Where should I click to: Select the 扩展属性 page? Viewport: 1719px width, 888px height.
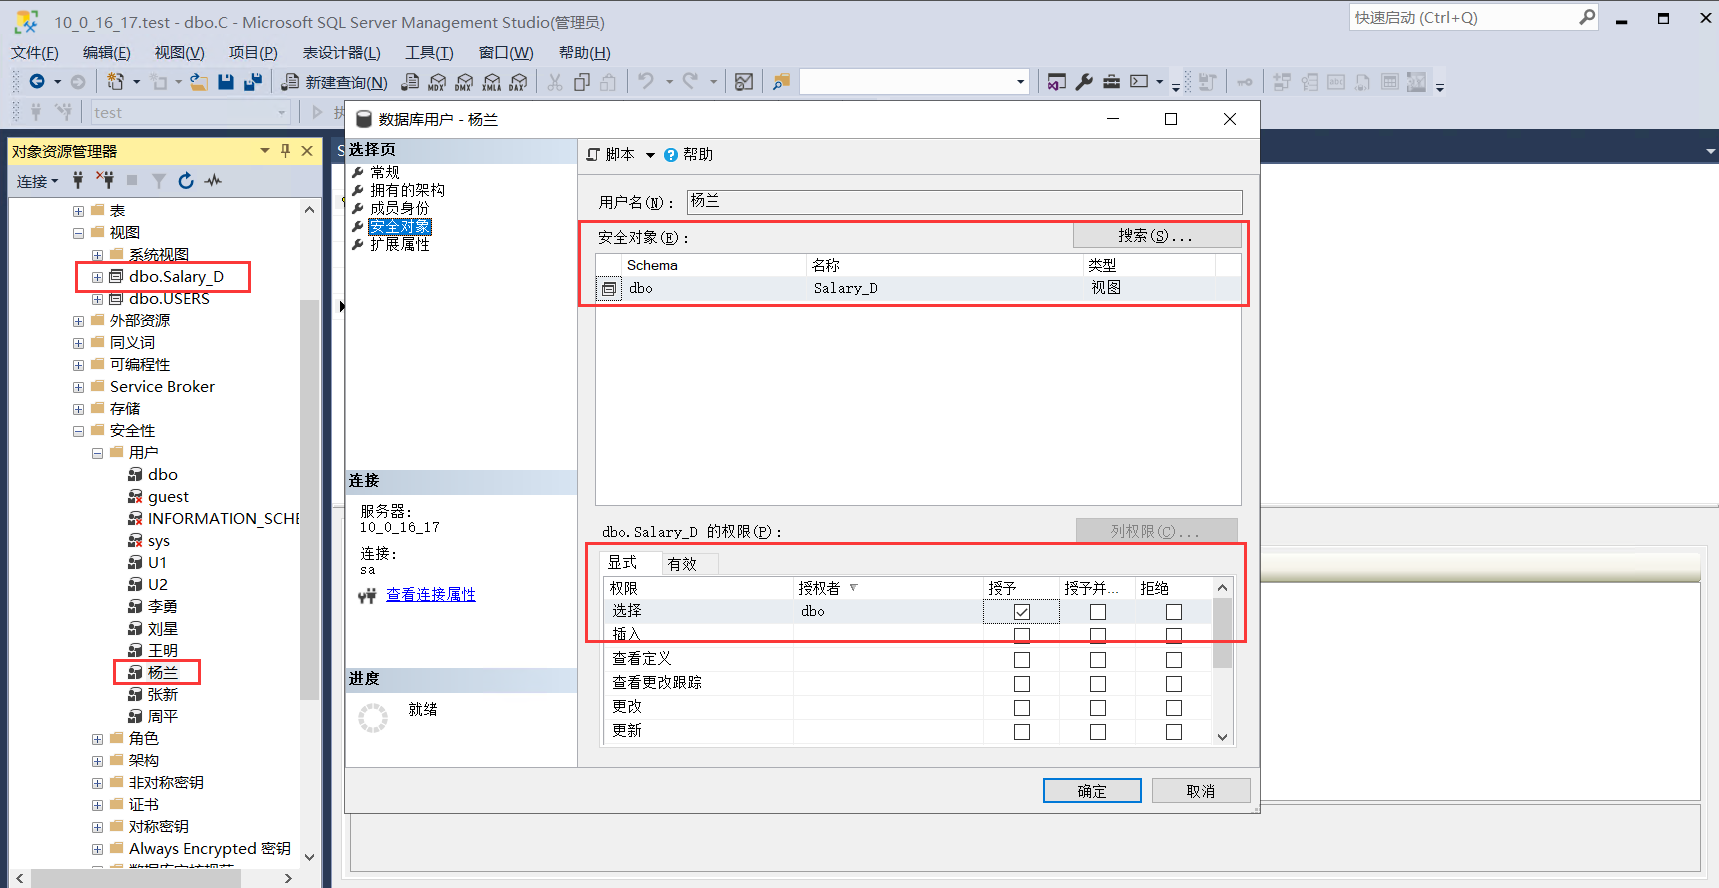click(400, 244)
